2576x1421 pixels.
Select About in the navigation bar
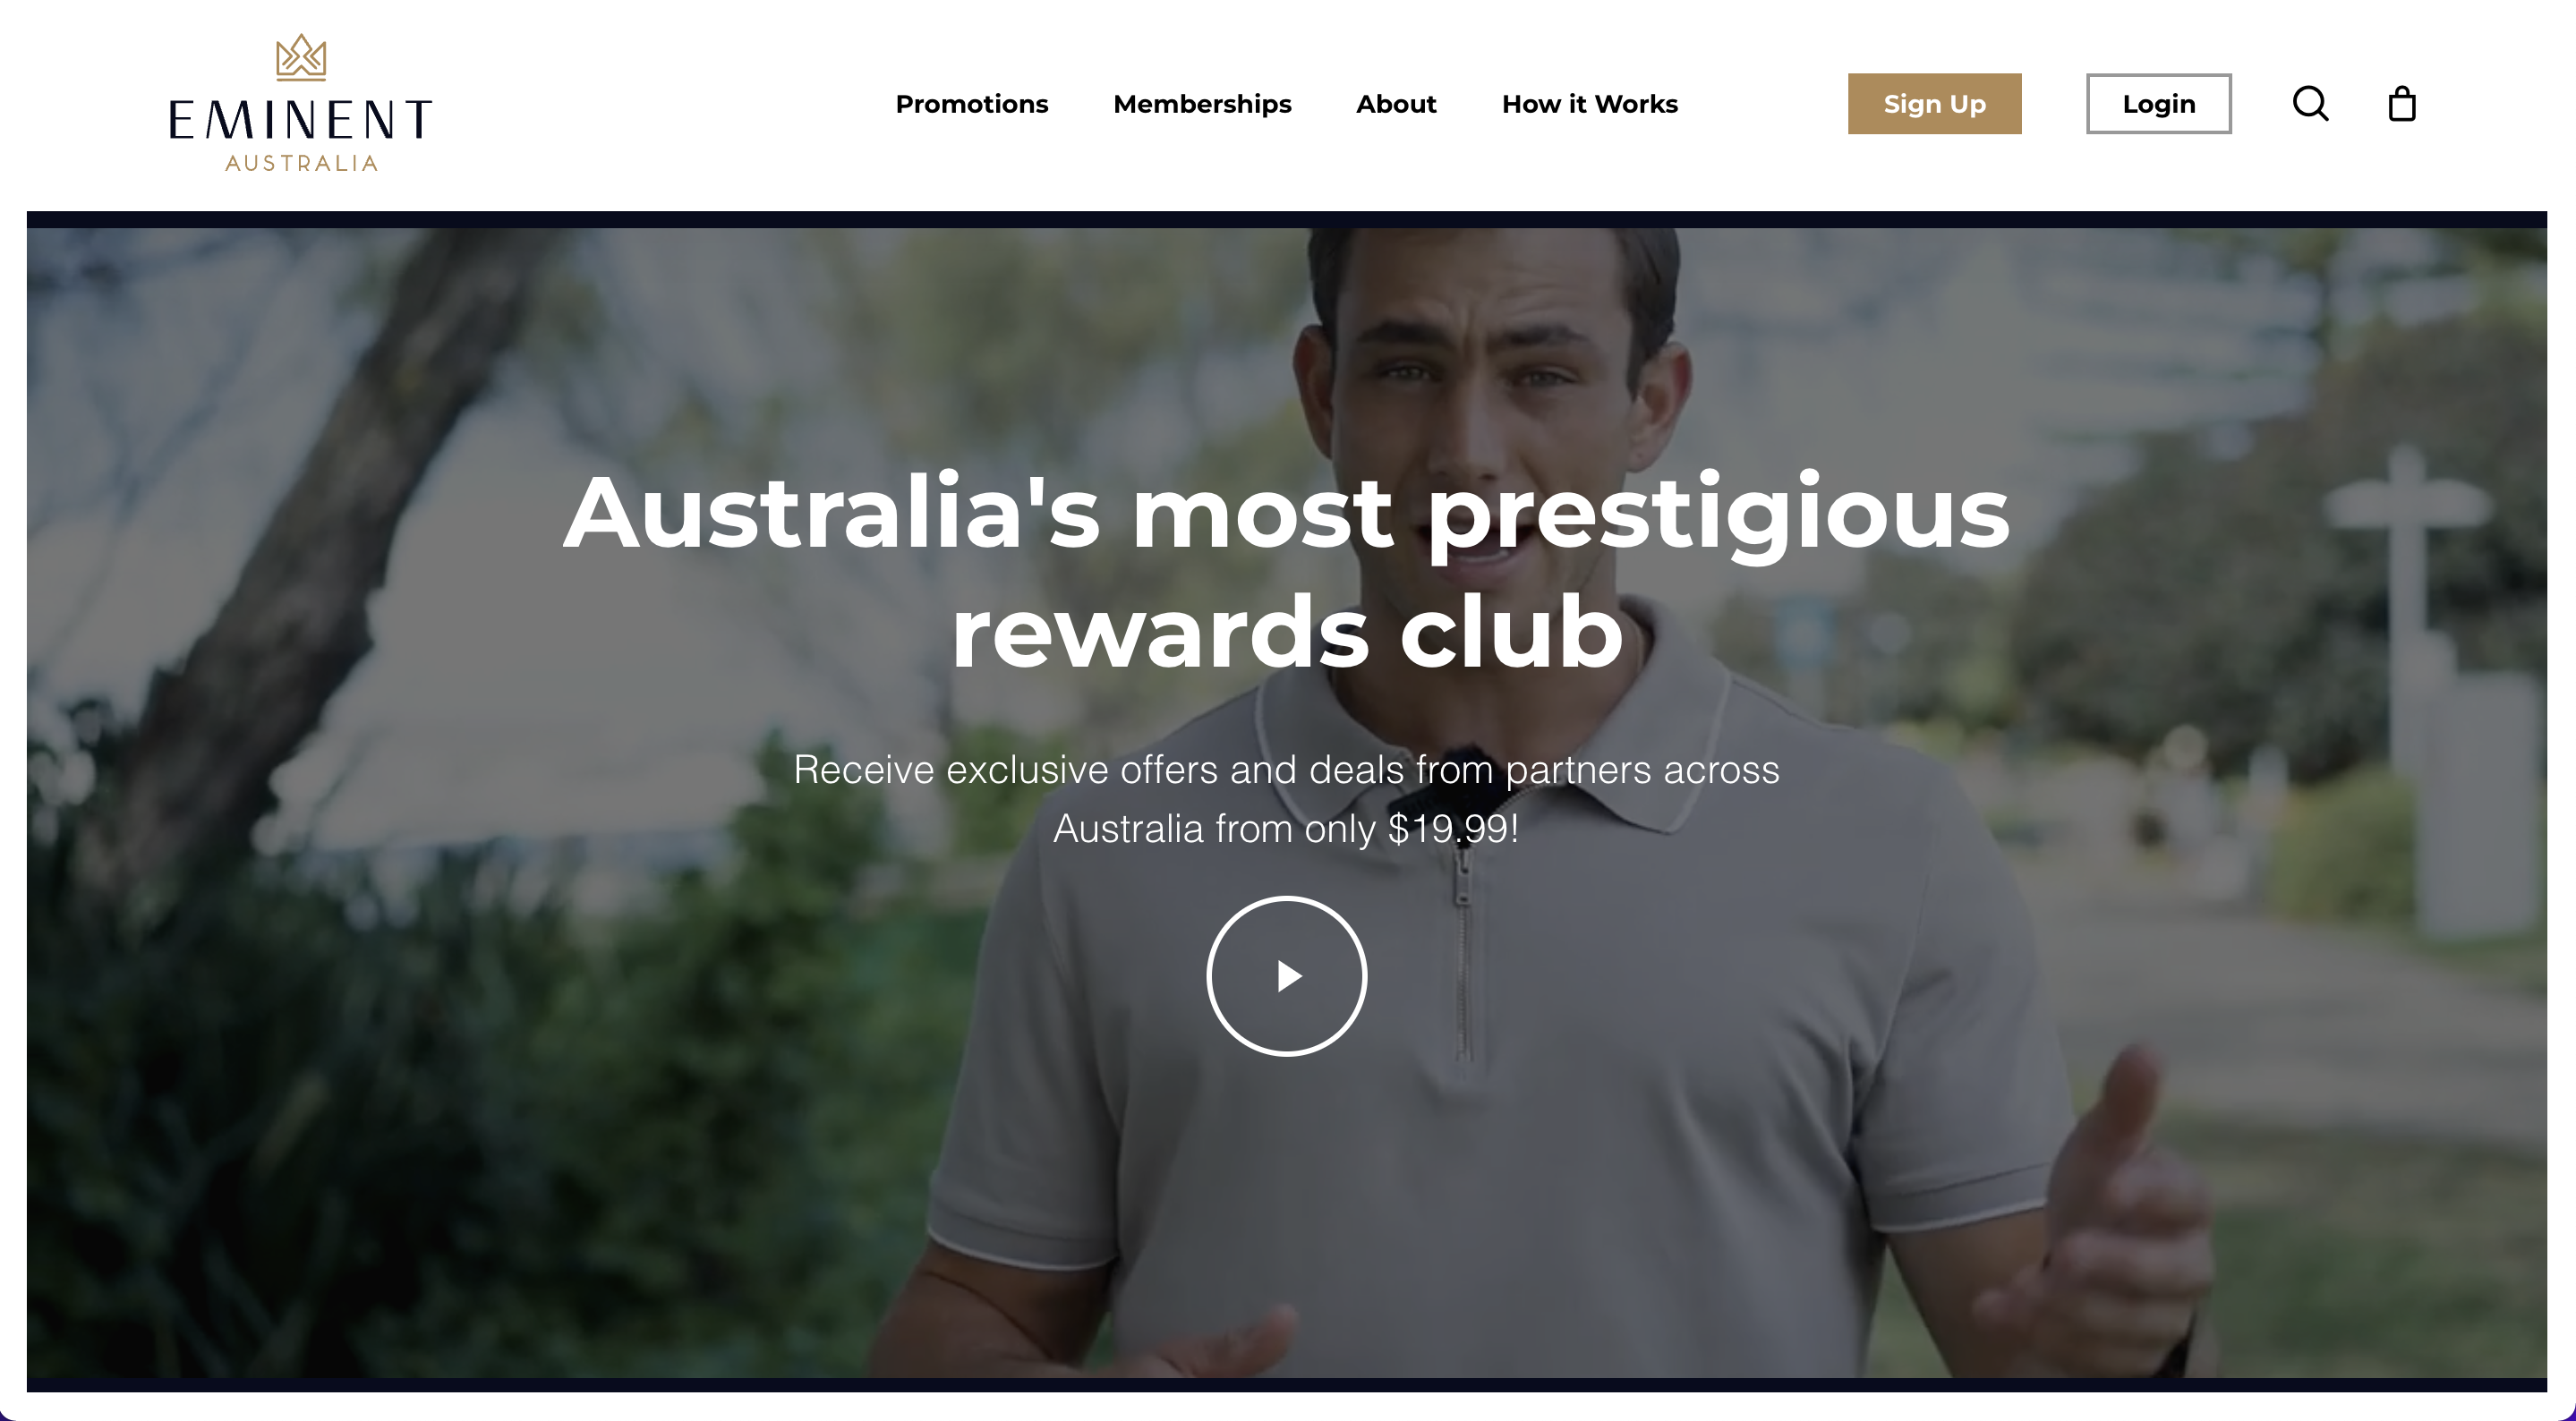pos(1396,104)
